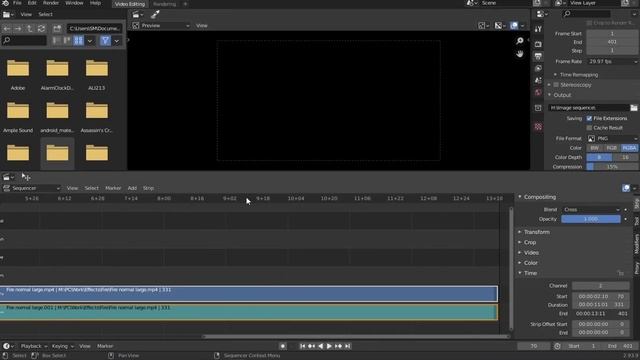Open the World properties tab
The width and height of the screenshot is (640, 360).
(538, 93)
